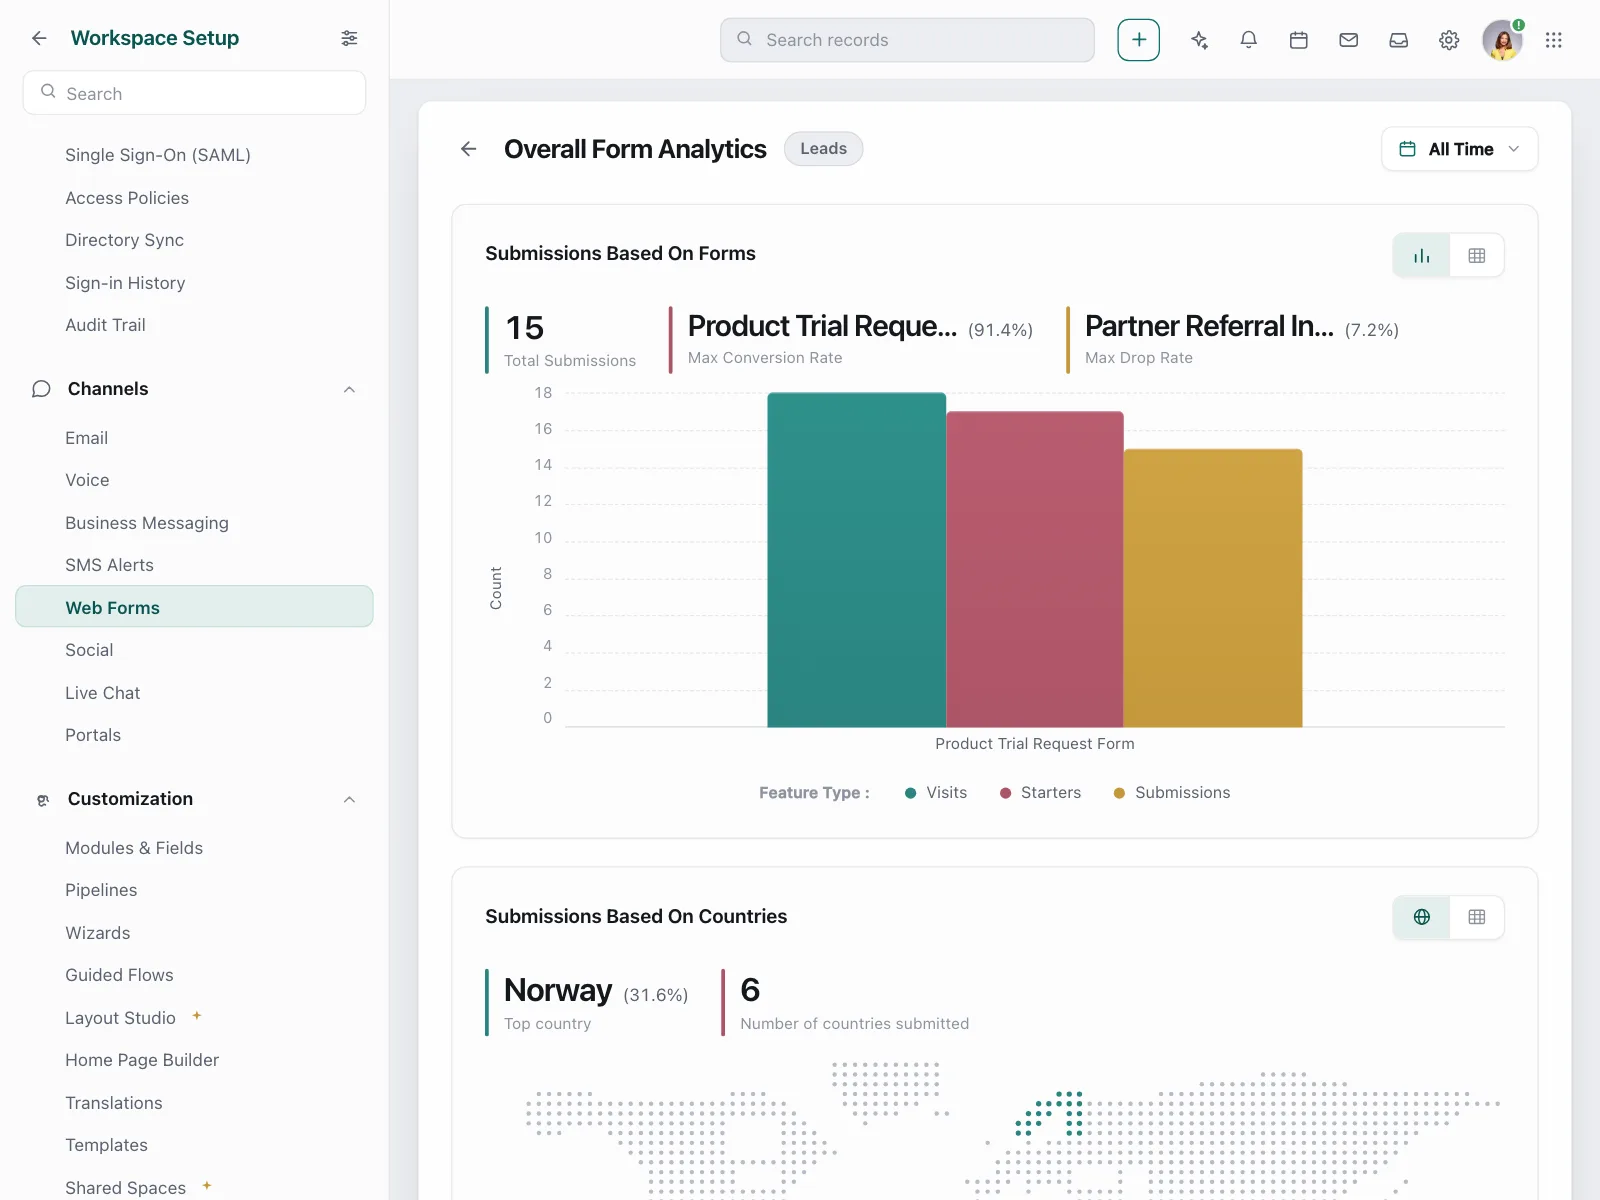Open Single Sign-On (SAML) settings

[158, 155]
